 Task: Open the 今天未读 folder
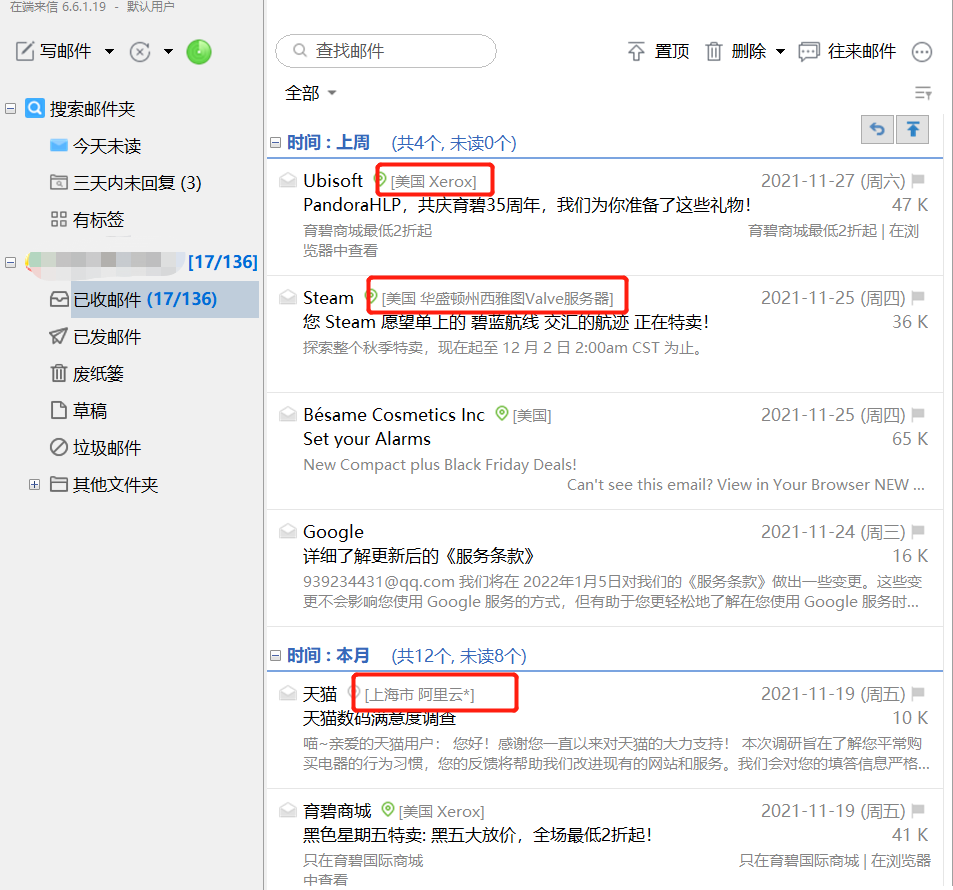(x=95, y=146)
